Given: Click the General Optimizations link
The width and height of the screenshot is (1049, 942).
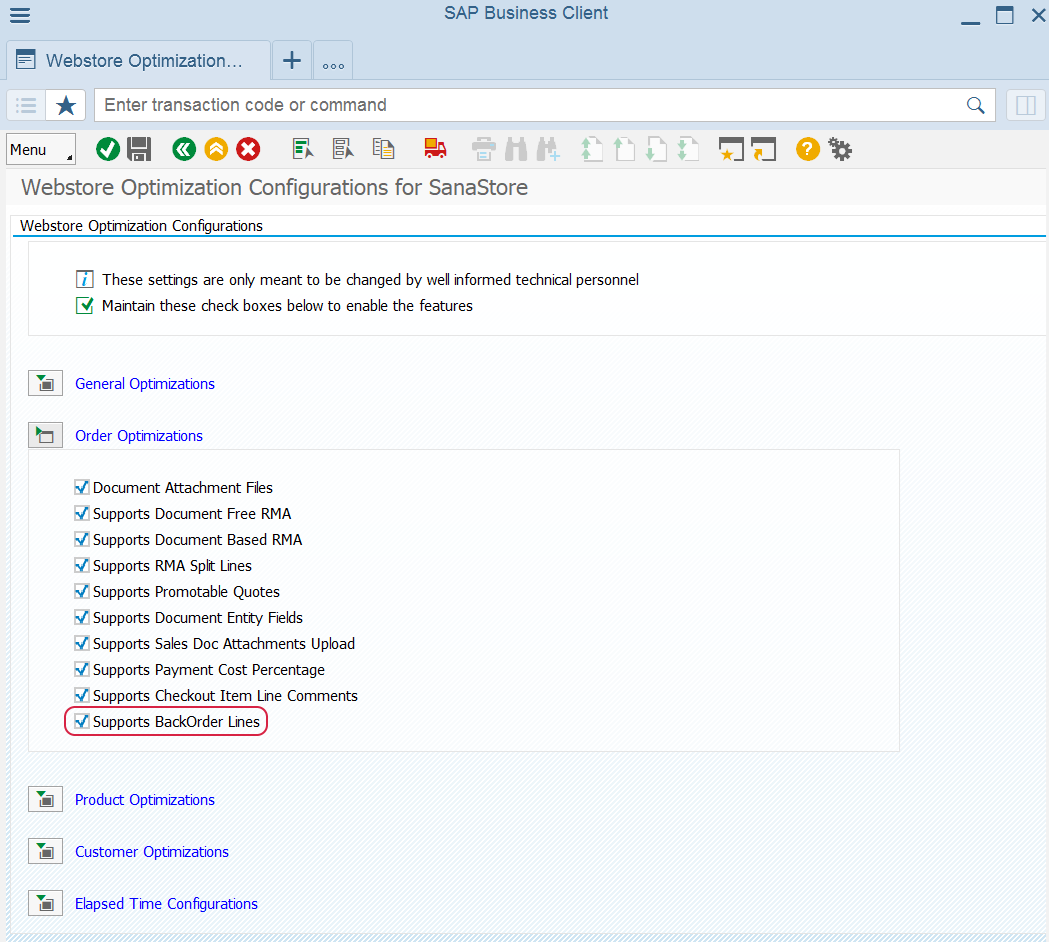Looking at the screenshot, I should pos(145,383).
